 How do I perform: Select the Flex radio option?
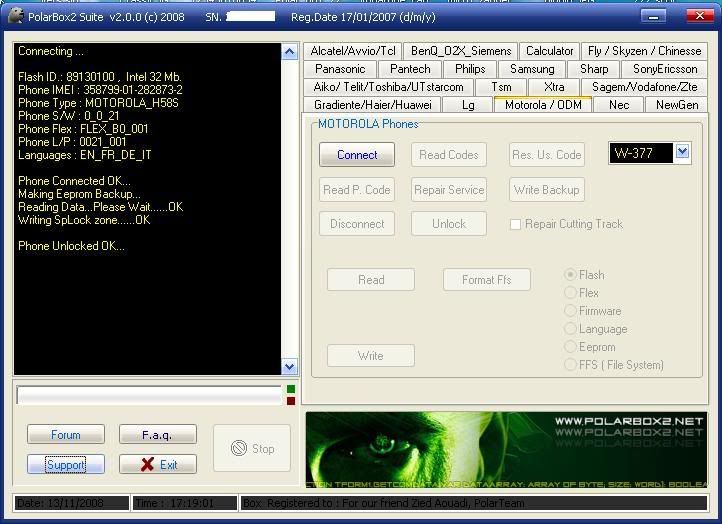point(571,293)
